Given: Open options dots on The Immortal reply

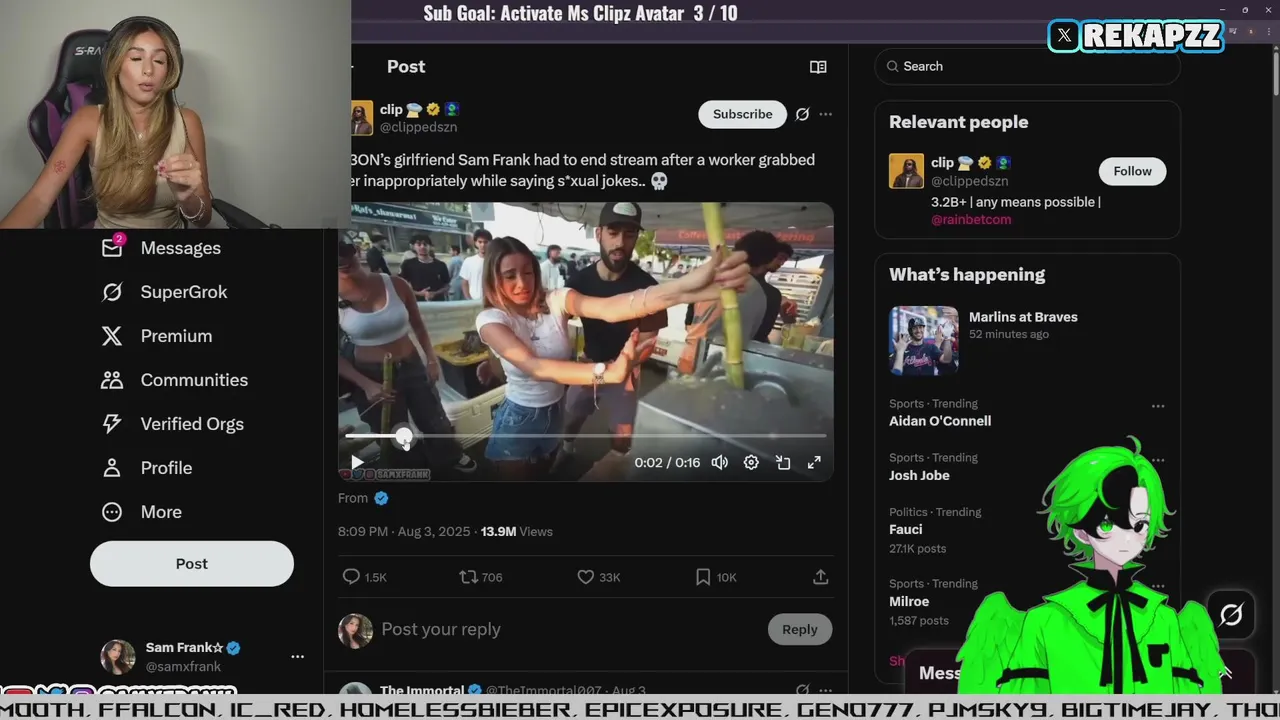Looking at the screenshot, I should pos(825,690).
